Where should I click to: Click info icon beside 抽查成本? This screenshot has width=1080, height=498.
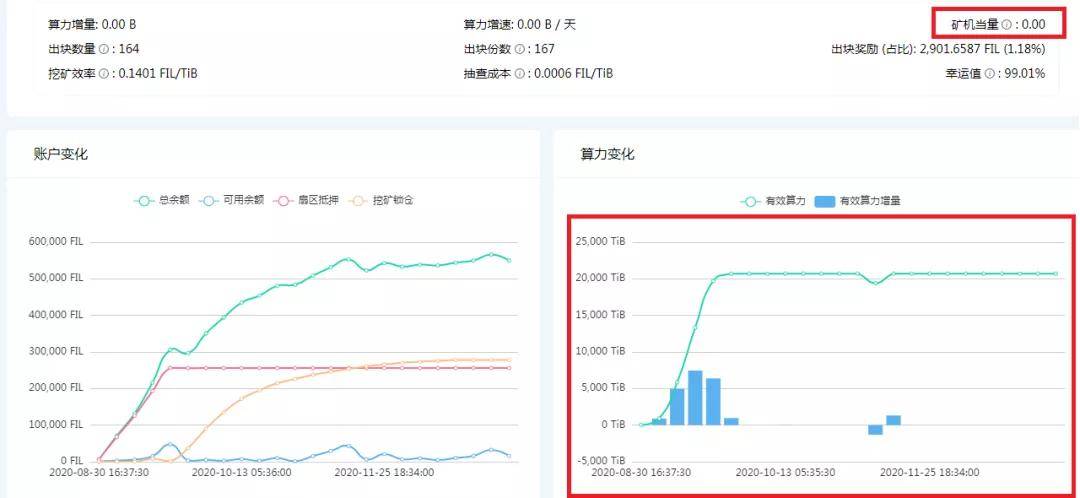coord(520,73)
